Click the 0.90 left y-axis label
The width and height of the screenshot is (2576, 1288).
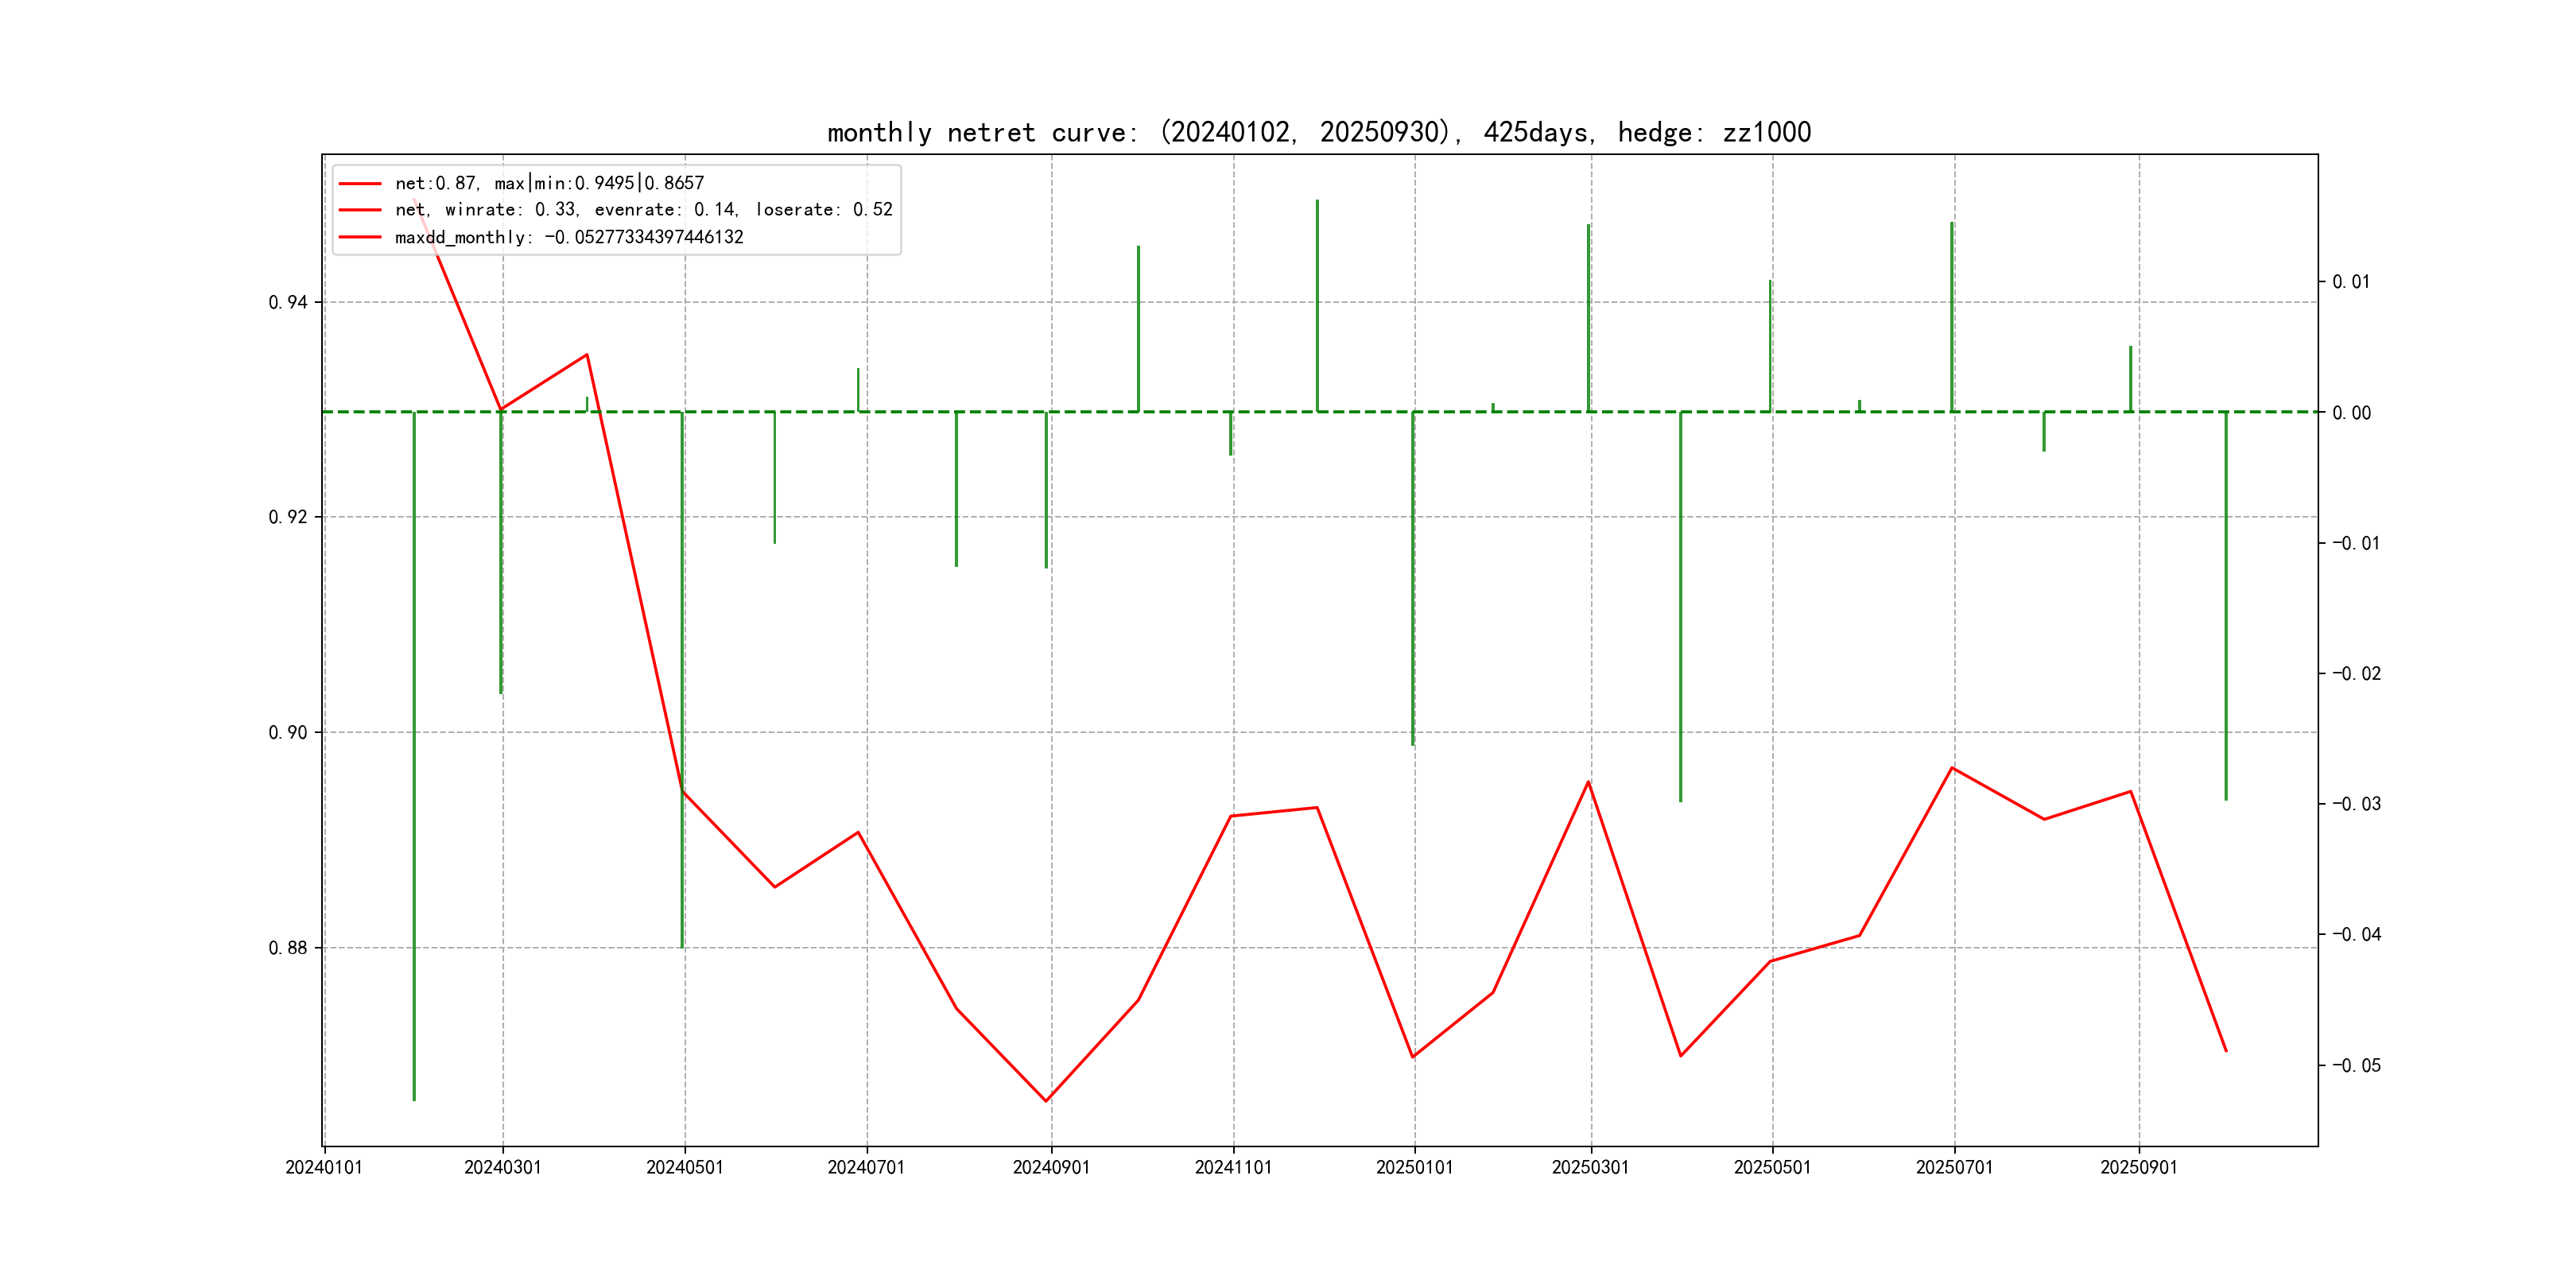[x=288, y=733]
